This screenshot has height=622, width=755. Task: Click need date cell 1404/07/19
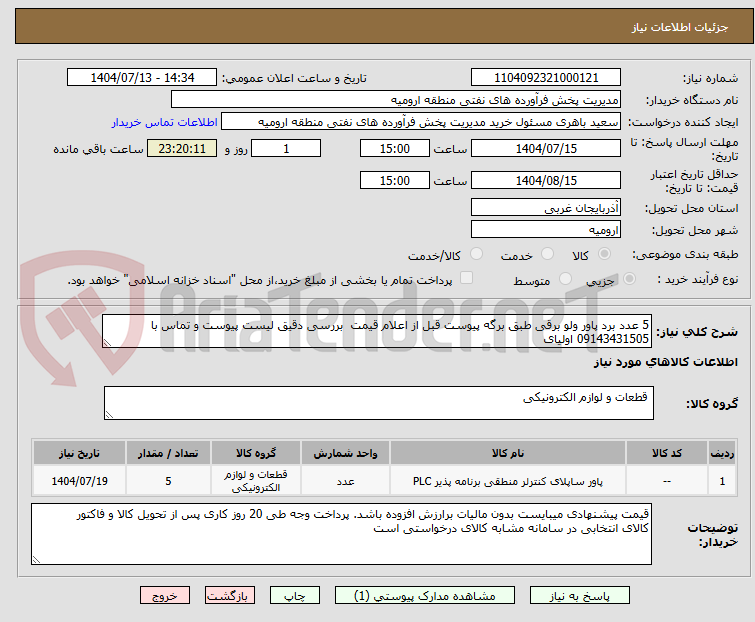click(79, 480)
